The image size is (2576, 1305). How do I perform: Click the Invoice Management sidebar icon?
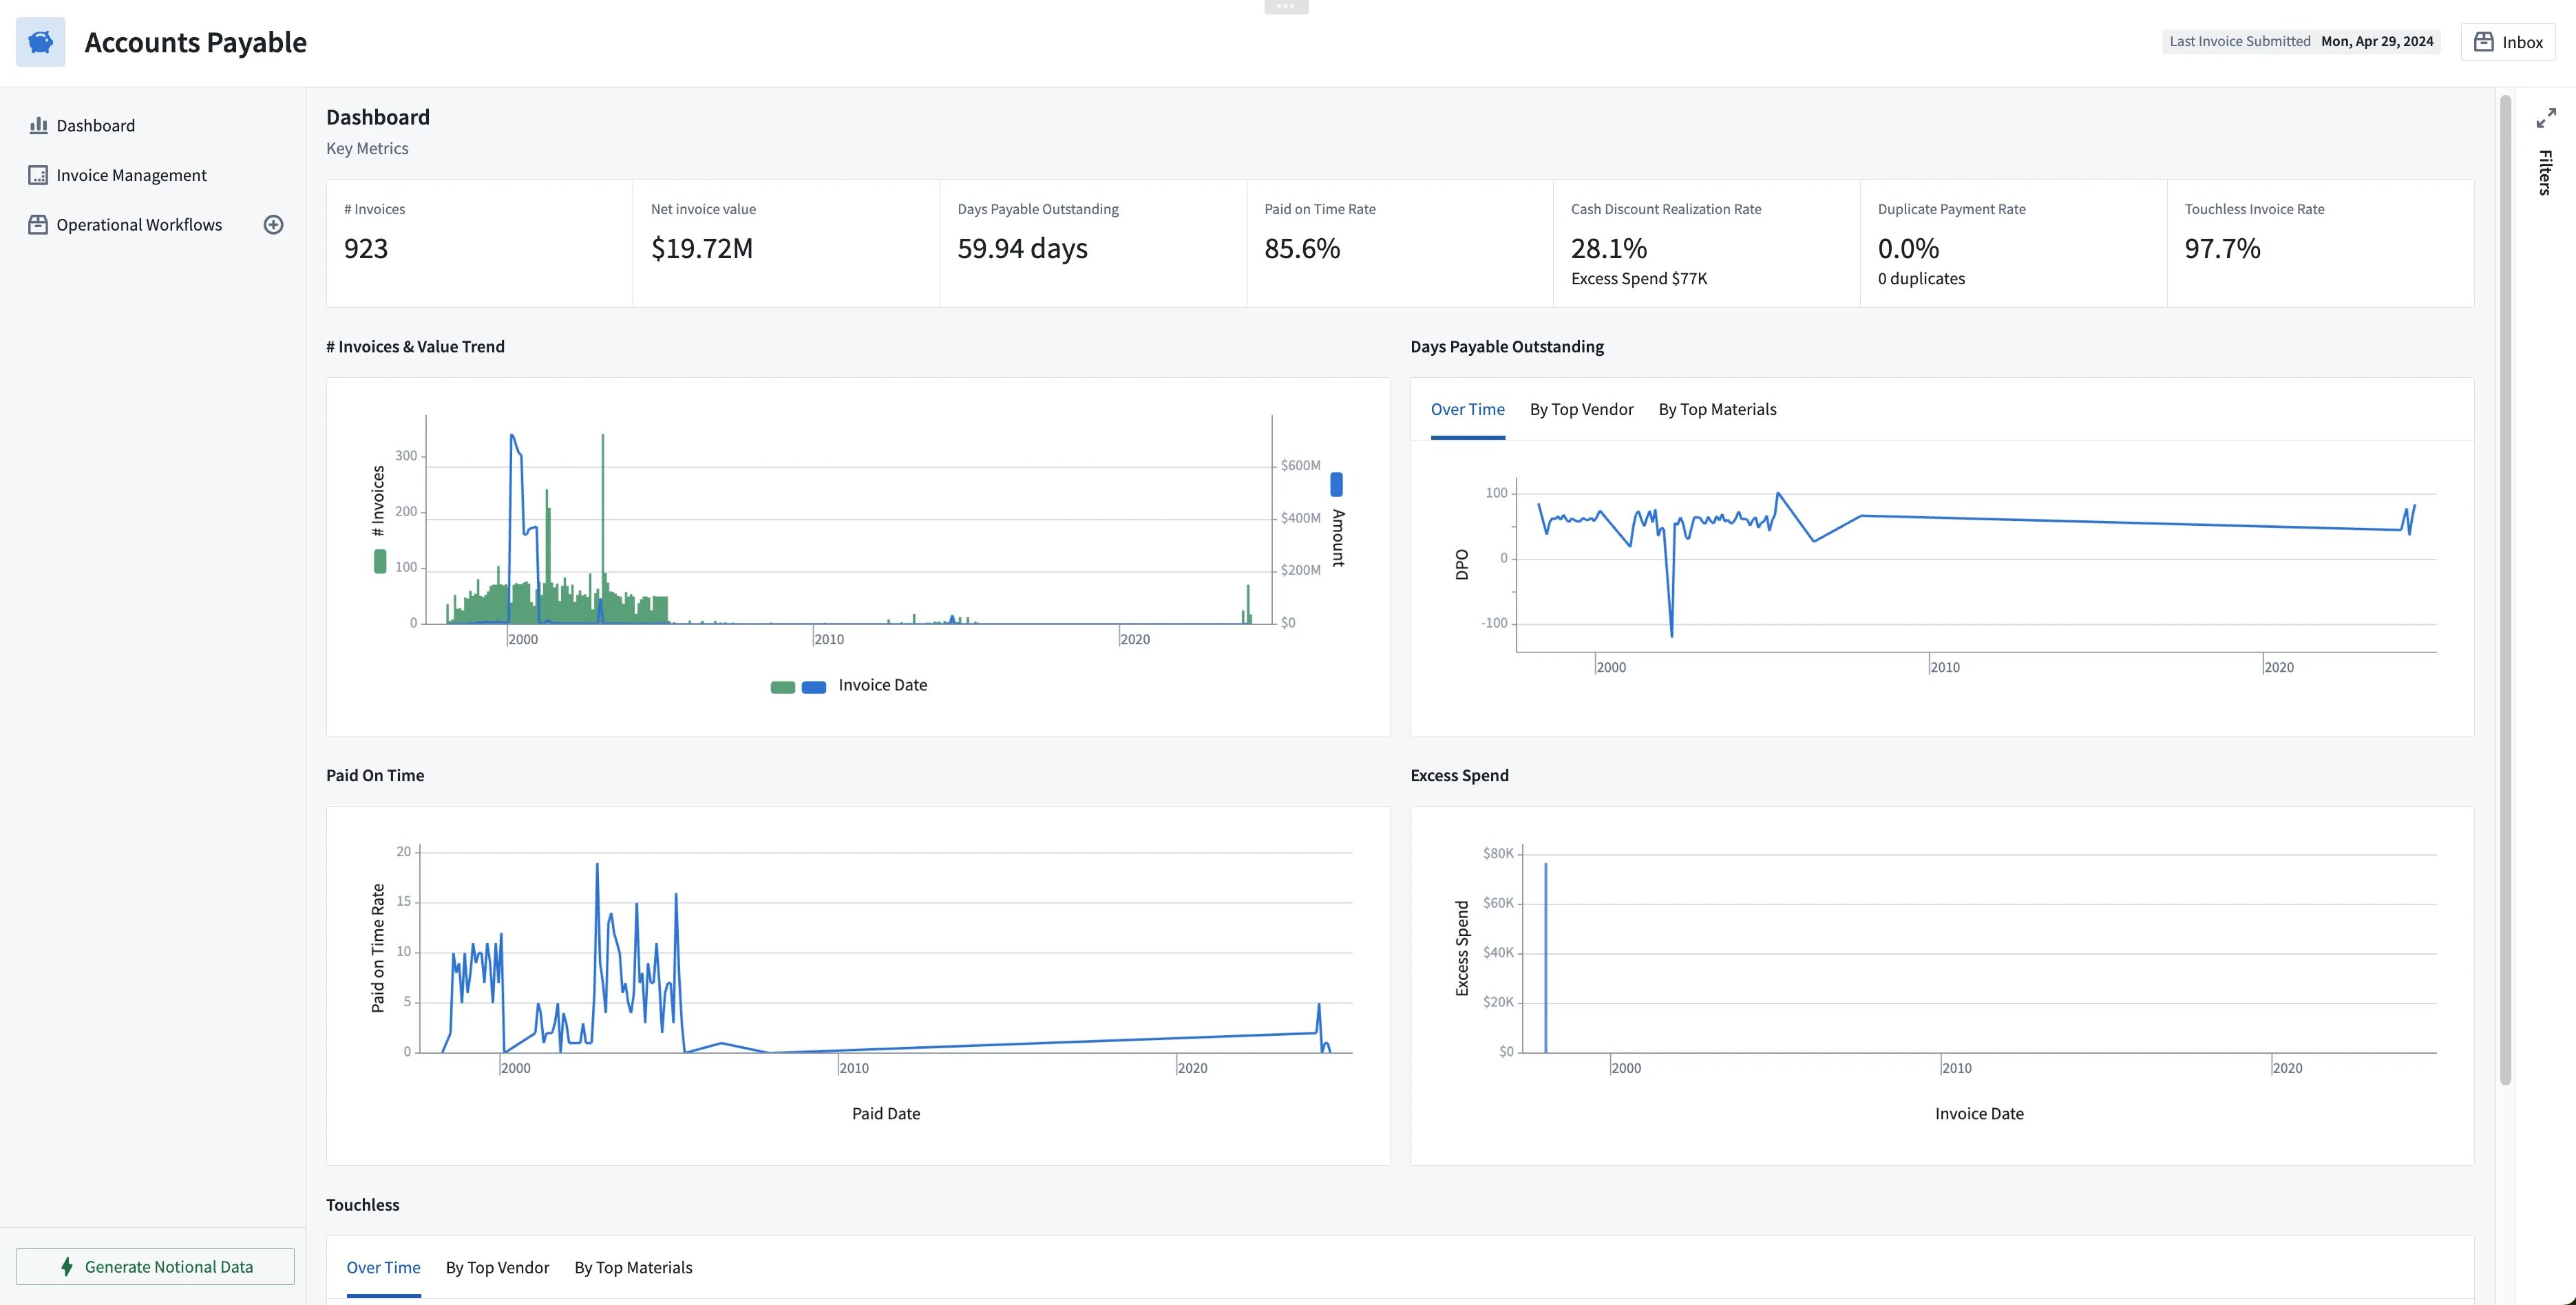point(38,175)
